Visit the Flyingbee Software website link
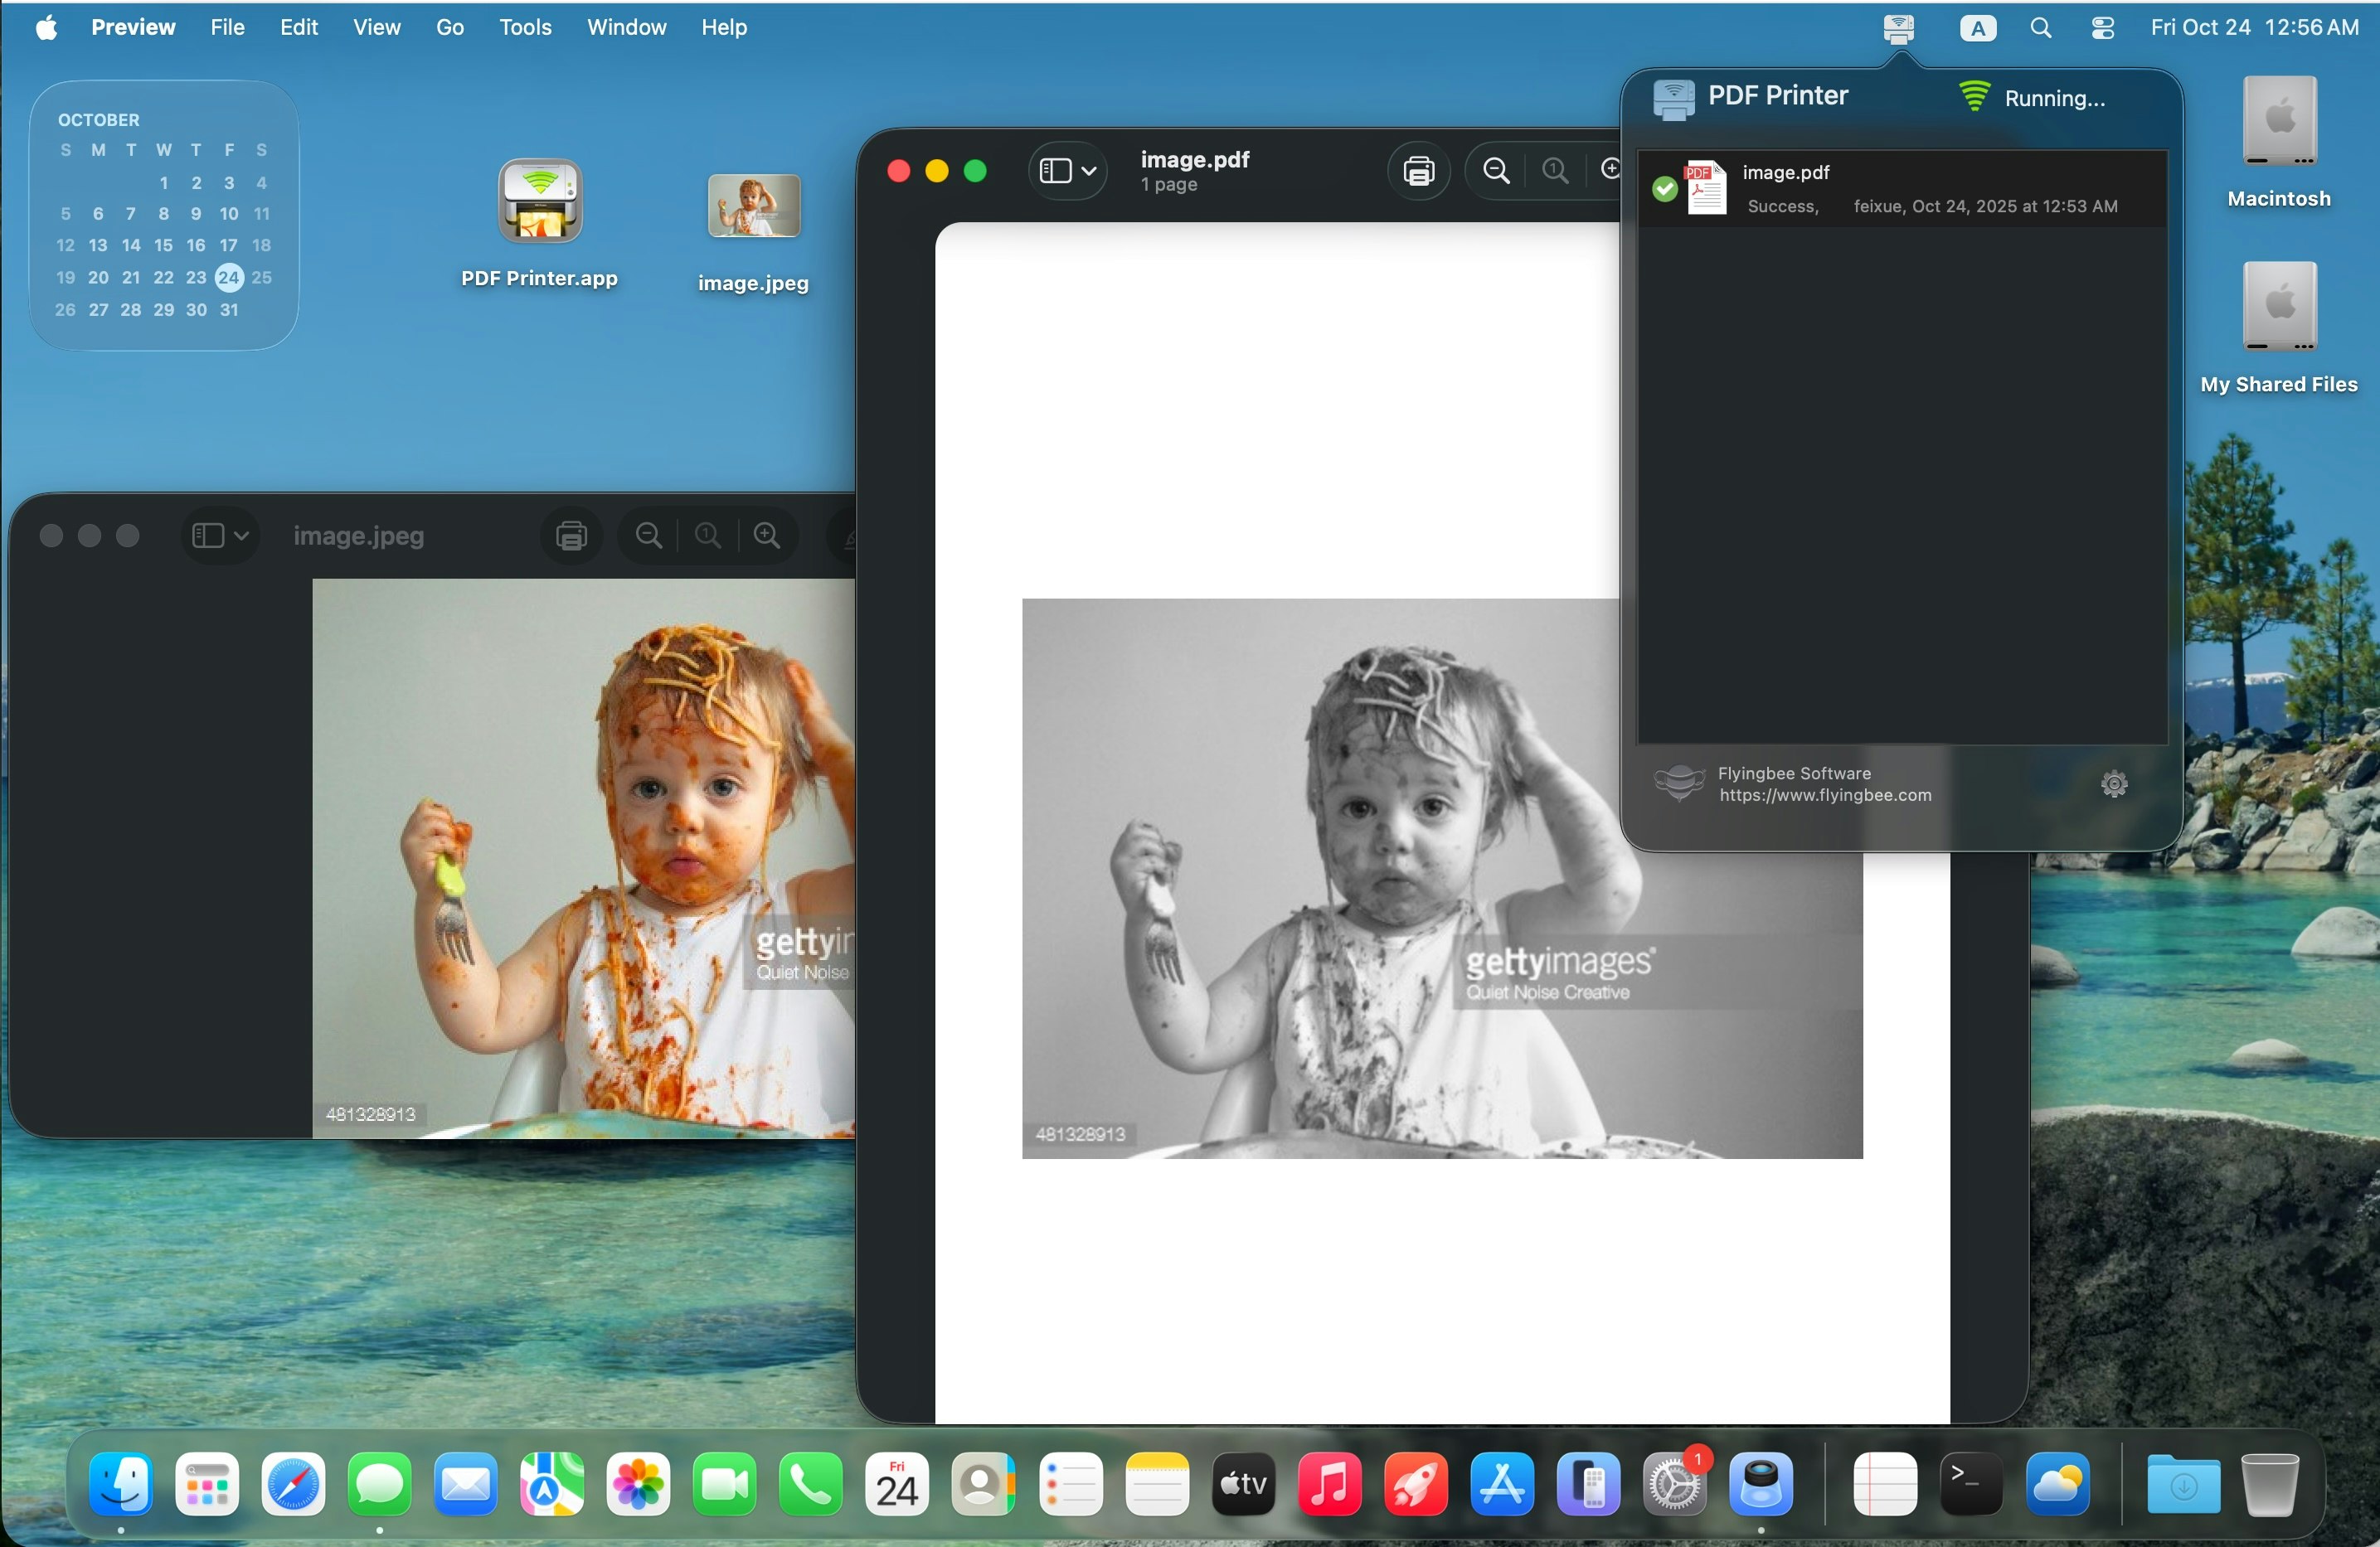The height and width of the screenshot is (1547, 2380). click(x=1826, y=795)
